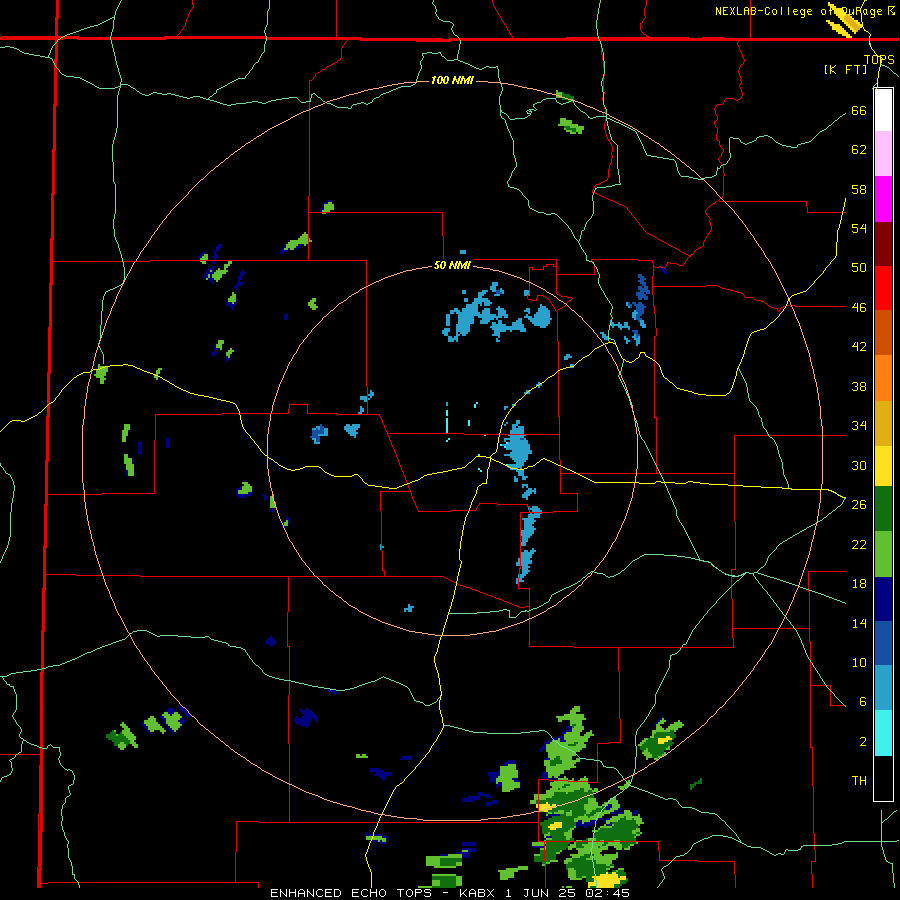Image resolution: width=900 pixels, height=900 pixels.
Task: Click the 26 scale label
Action: 859,505
